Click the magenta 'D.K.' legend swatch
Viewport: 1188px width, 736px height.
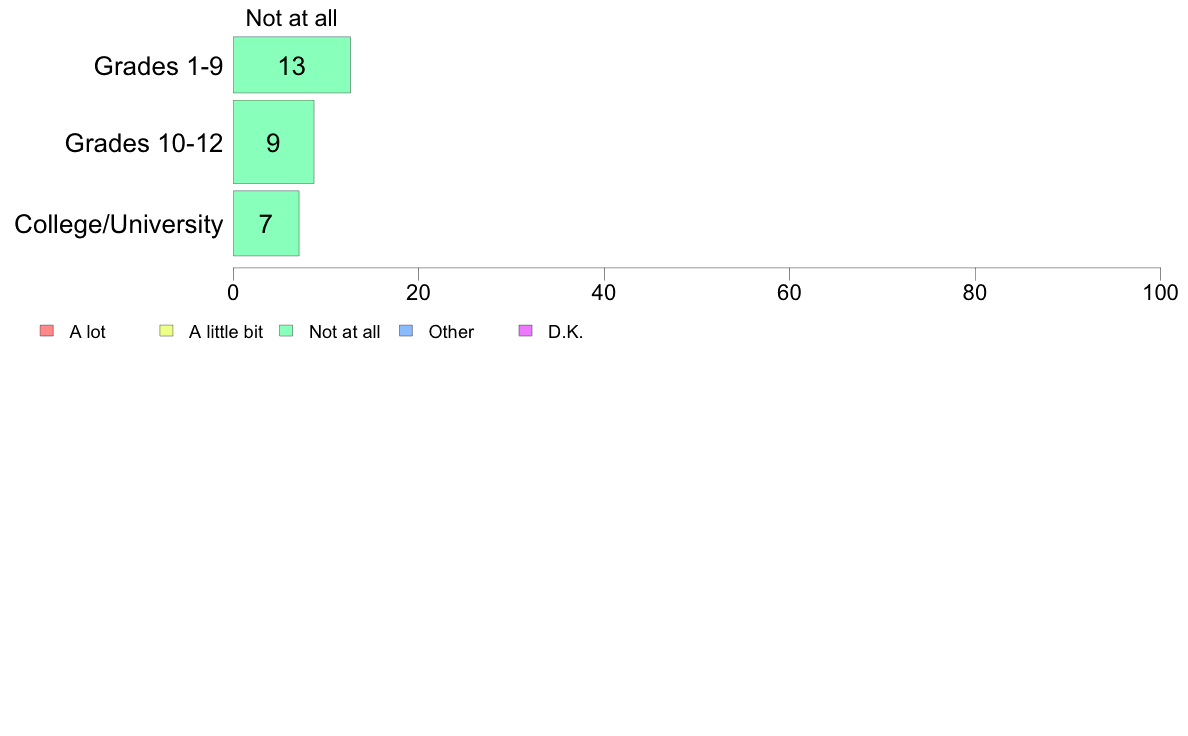526,330
